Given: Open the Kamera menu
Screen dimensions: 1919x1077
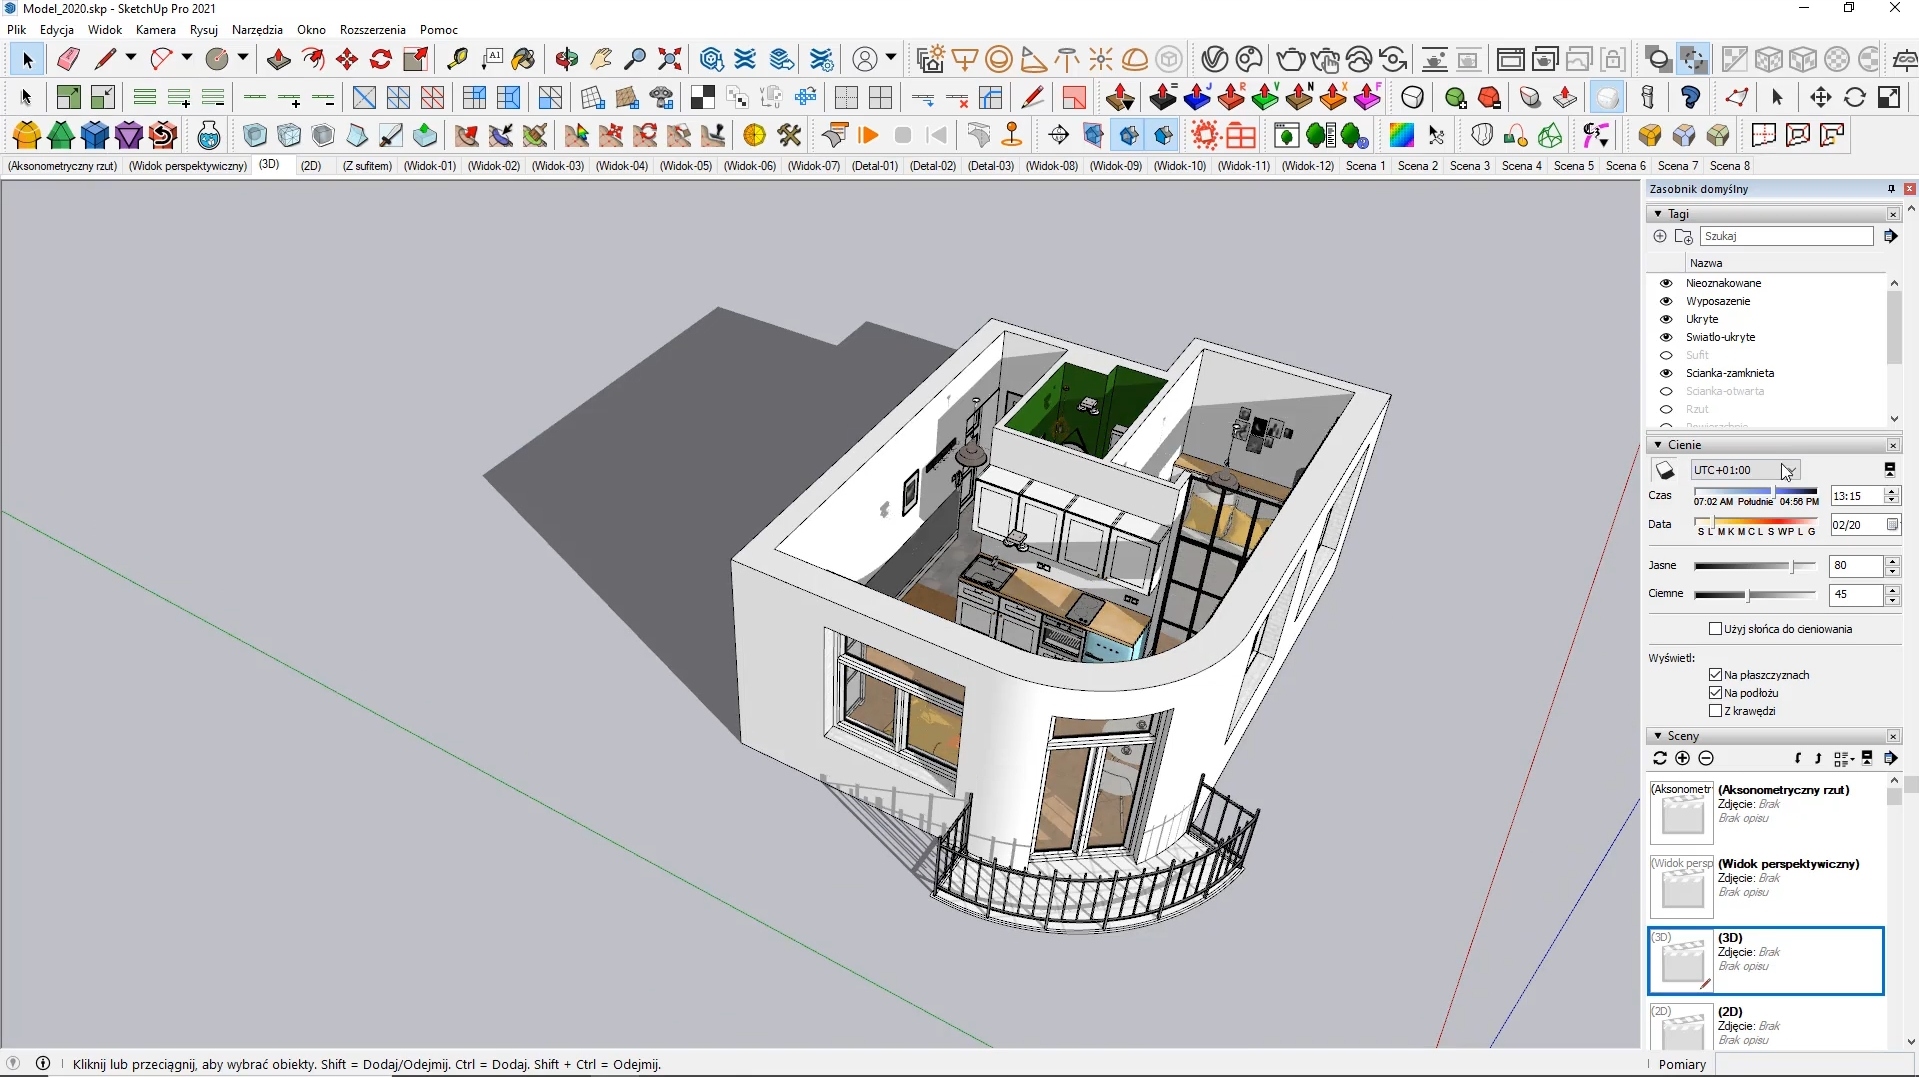Looking at the screenshot, I should click(x=155, y=30).
